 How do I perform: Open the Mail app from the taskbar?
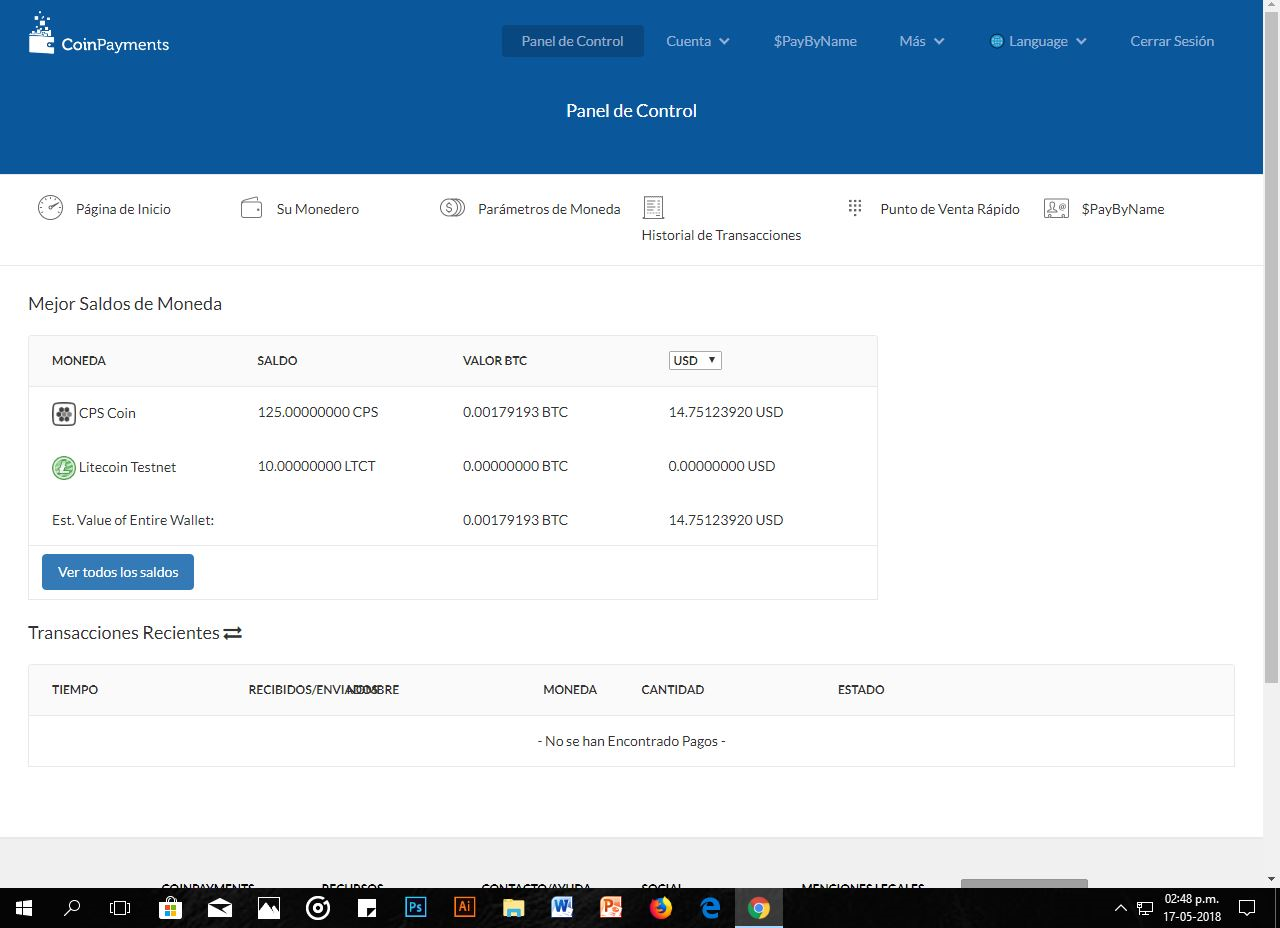219,908
